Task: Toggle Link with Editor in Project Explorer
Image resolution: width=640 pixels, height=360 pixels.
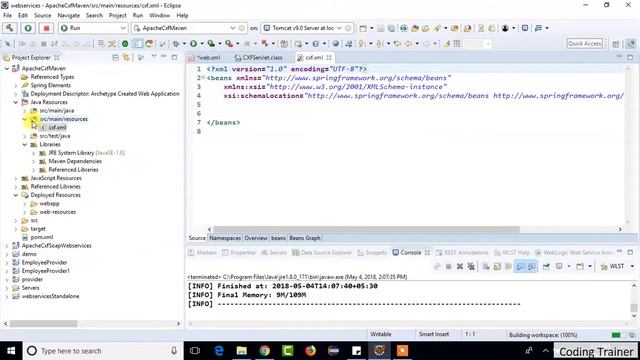Action: 126,58
